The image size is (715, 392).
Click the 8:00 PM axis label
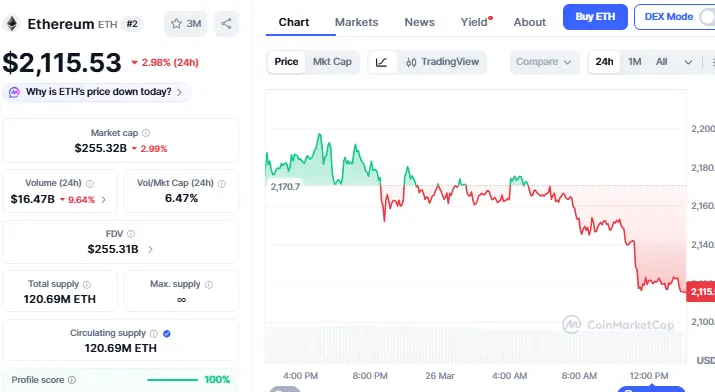(x=370, y=376)
